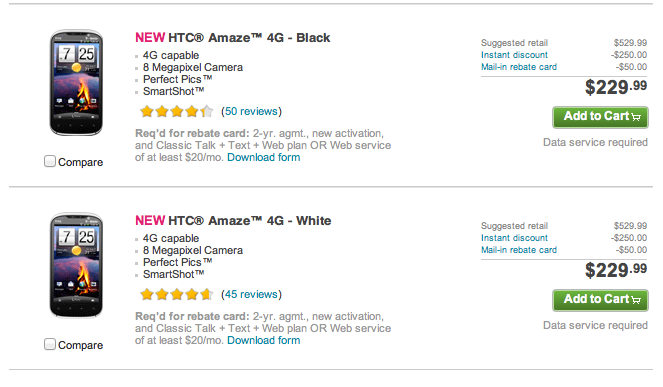The image size is (663, 387).
Task: Open Instant discount details for the black Amaze
Action: point(514,55)
